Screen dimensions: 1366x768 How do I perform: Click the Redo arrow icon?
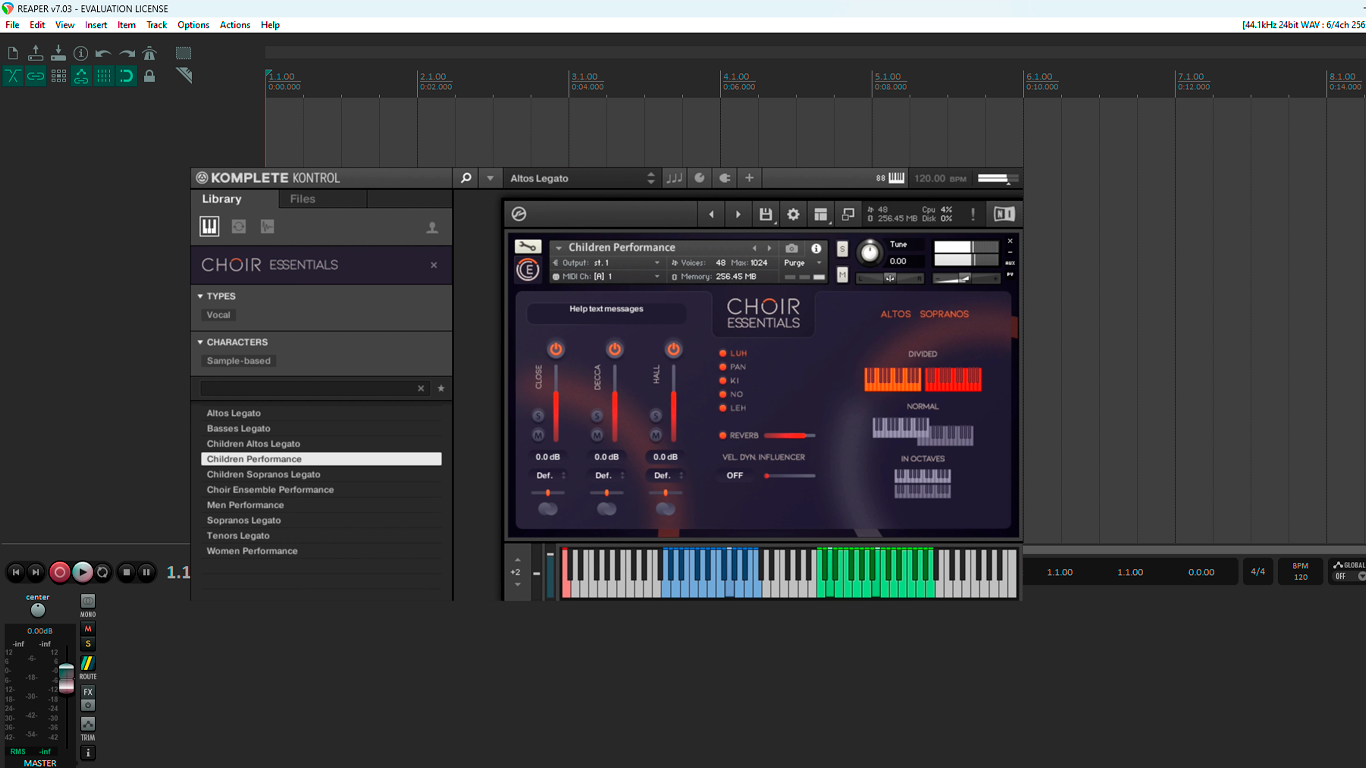(127, 53)
